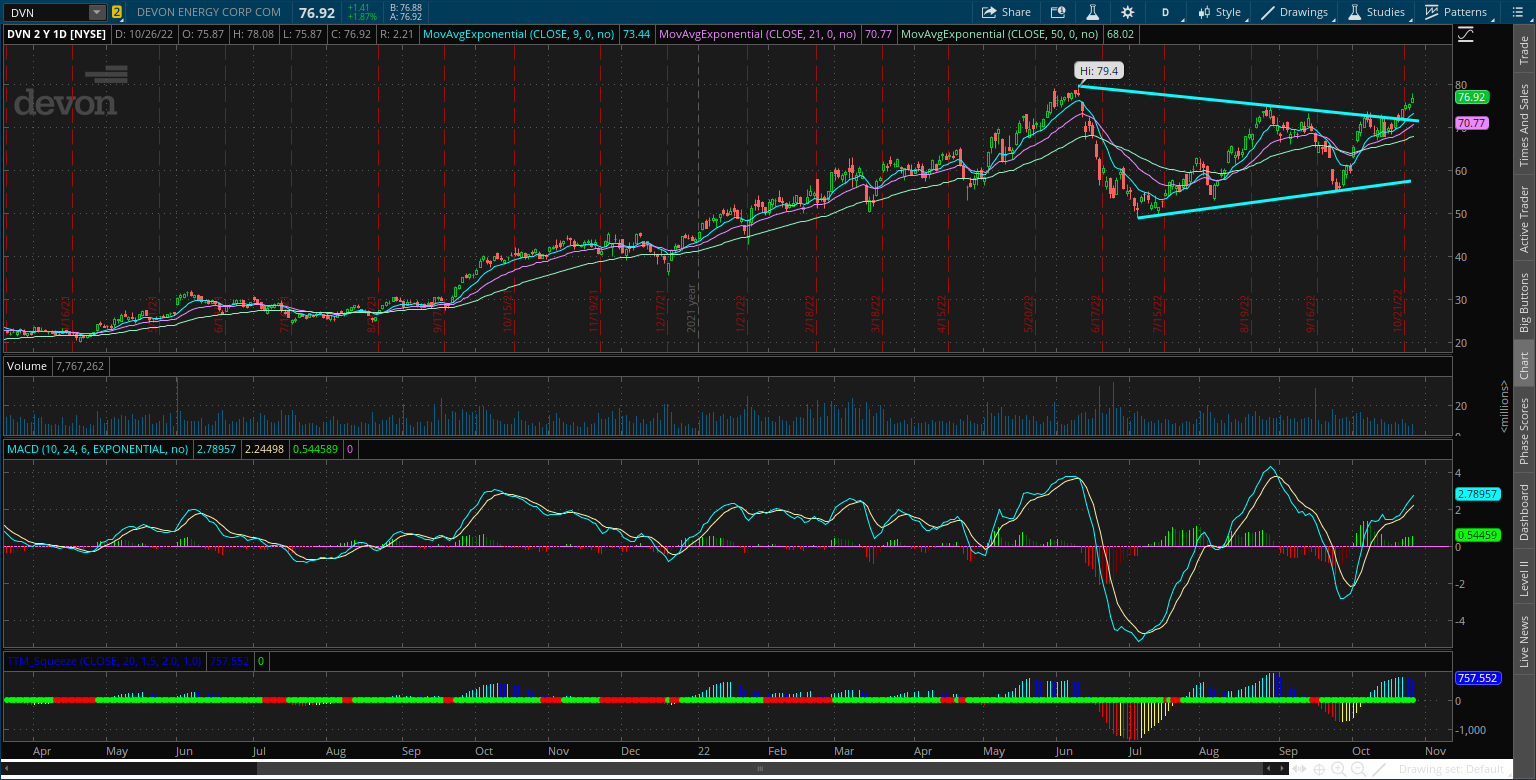
Task: Click the MovAvgExponential (CLOSE, 21) study label
Action: tap(757, 34)
